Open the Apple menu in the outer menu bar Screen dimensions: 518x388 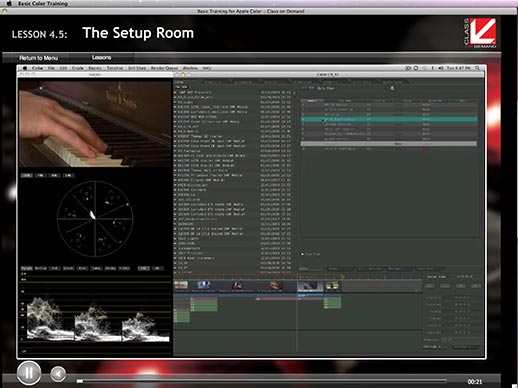click(x=9, y=3)
